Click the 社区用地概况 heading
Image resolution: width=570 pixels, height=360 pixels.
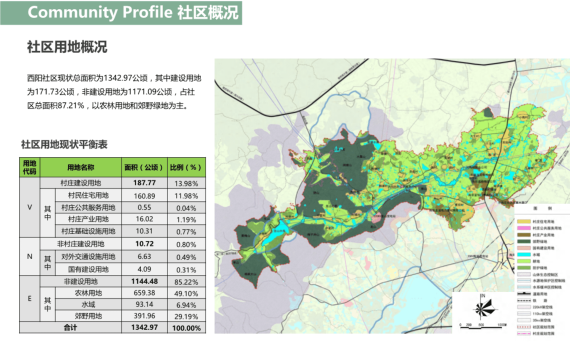tap(67, 47)
